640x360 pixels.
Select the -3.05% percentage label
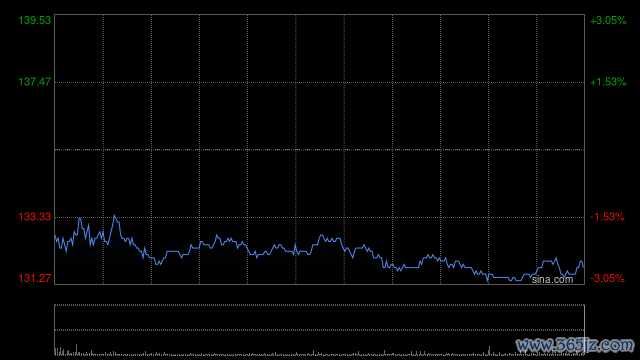pyautogui.click(x=607, y=278)
